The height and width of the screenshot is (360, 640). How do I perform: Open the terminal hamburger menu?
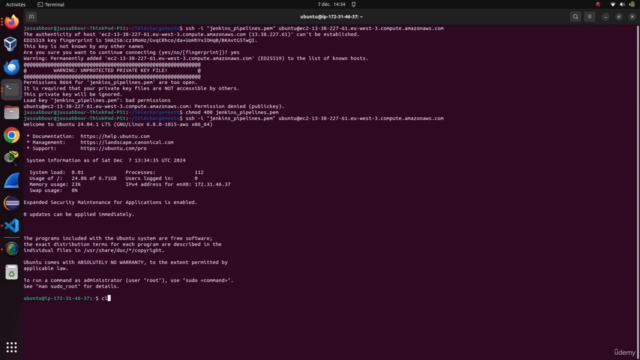coord(590,17)
